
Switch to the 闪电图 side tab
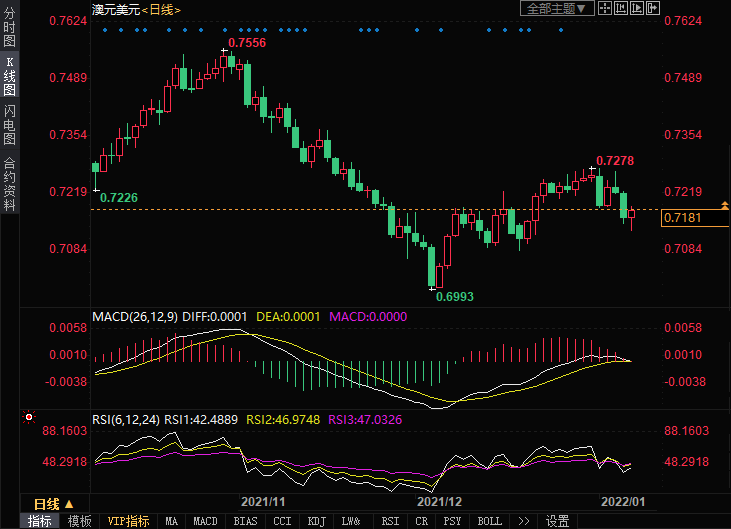point(9,125)
